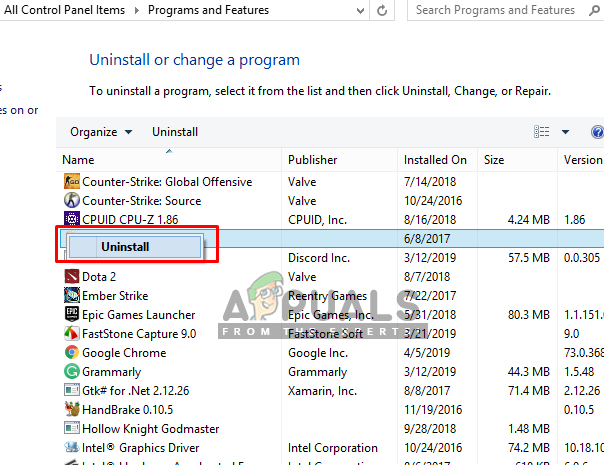The image size is (604, 465).
Task: Open the Organize dropdown menu
Action: pos(101,132)
